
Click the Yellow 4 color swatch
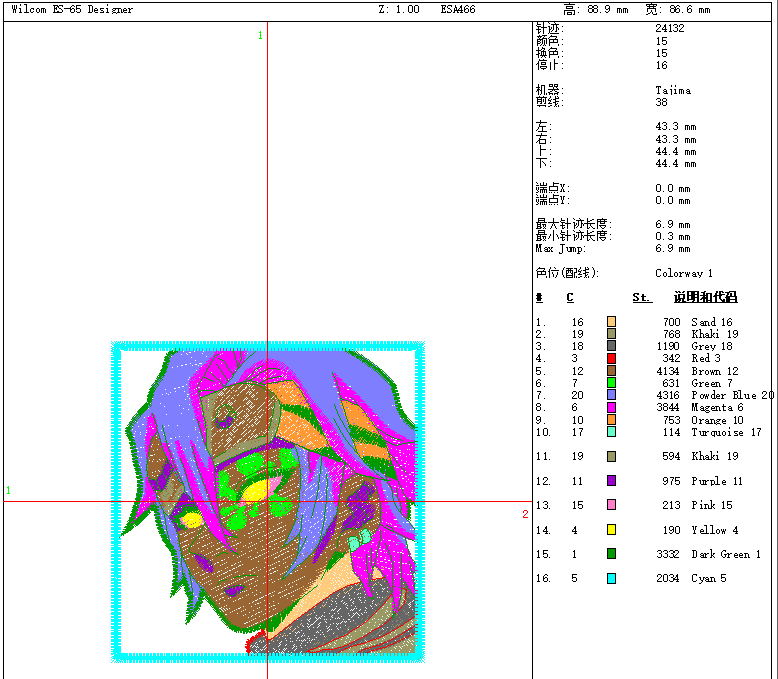[611, 530]
